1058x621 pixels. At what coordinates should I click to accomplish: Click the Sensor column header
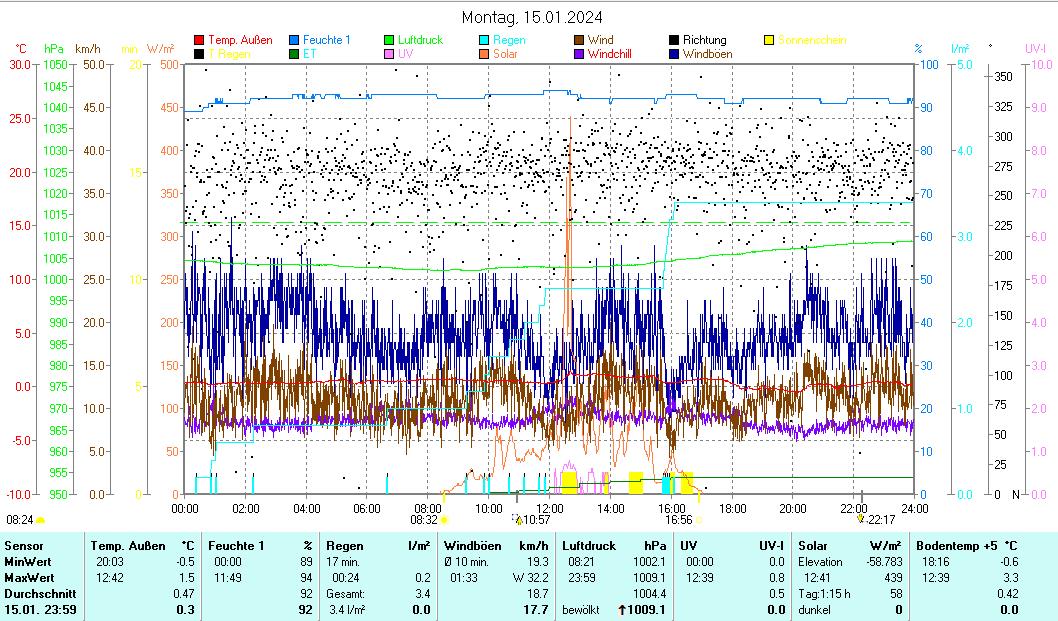[24, 545]
